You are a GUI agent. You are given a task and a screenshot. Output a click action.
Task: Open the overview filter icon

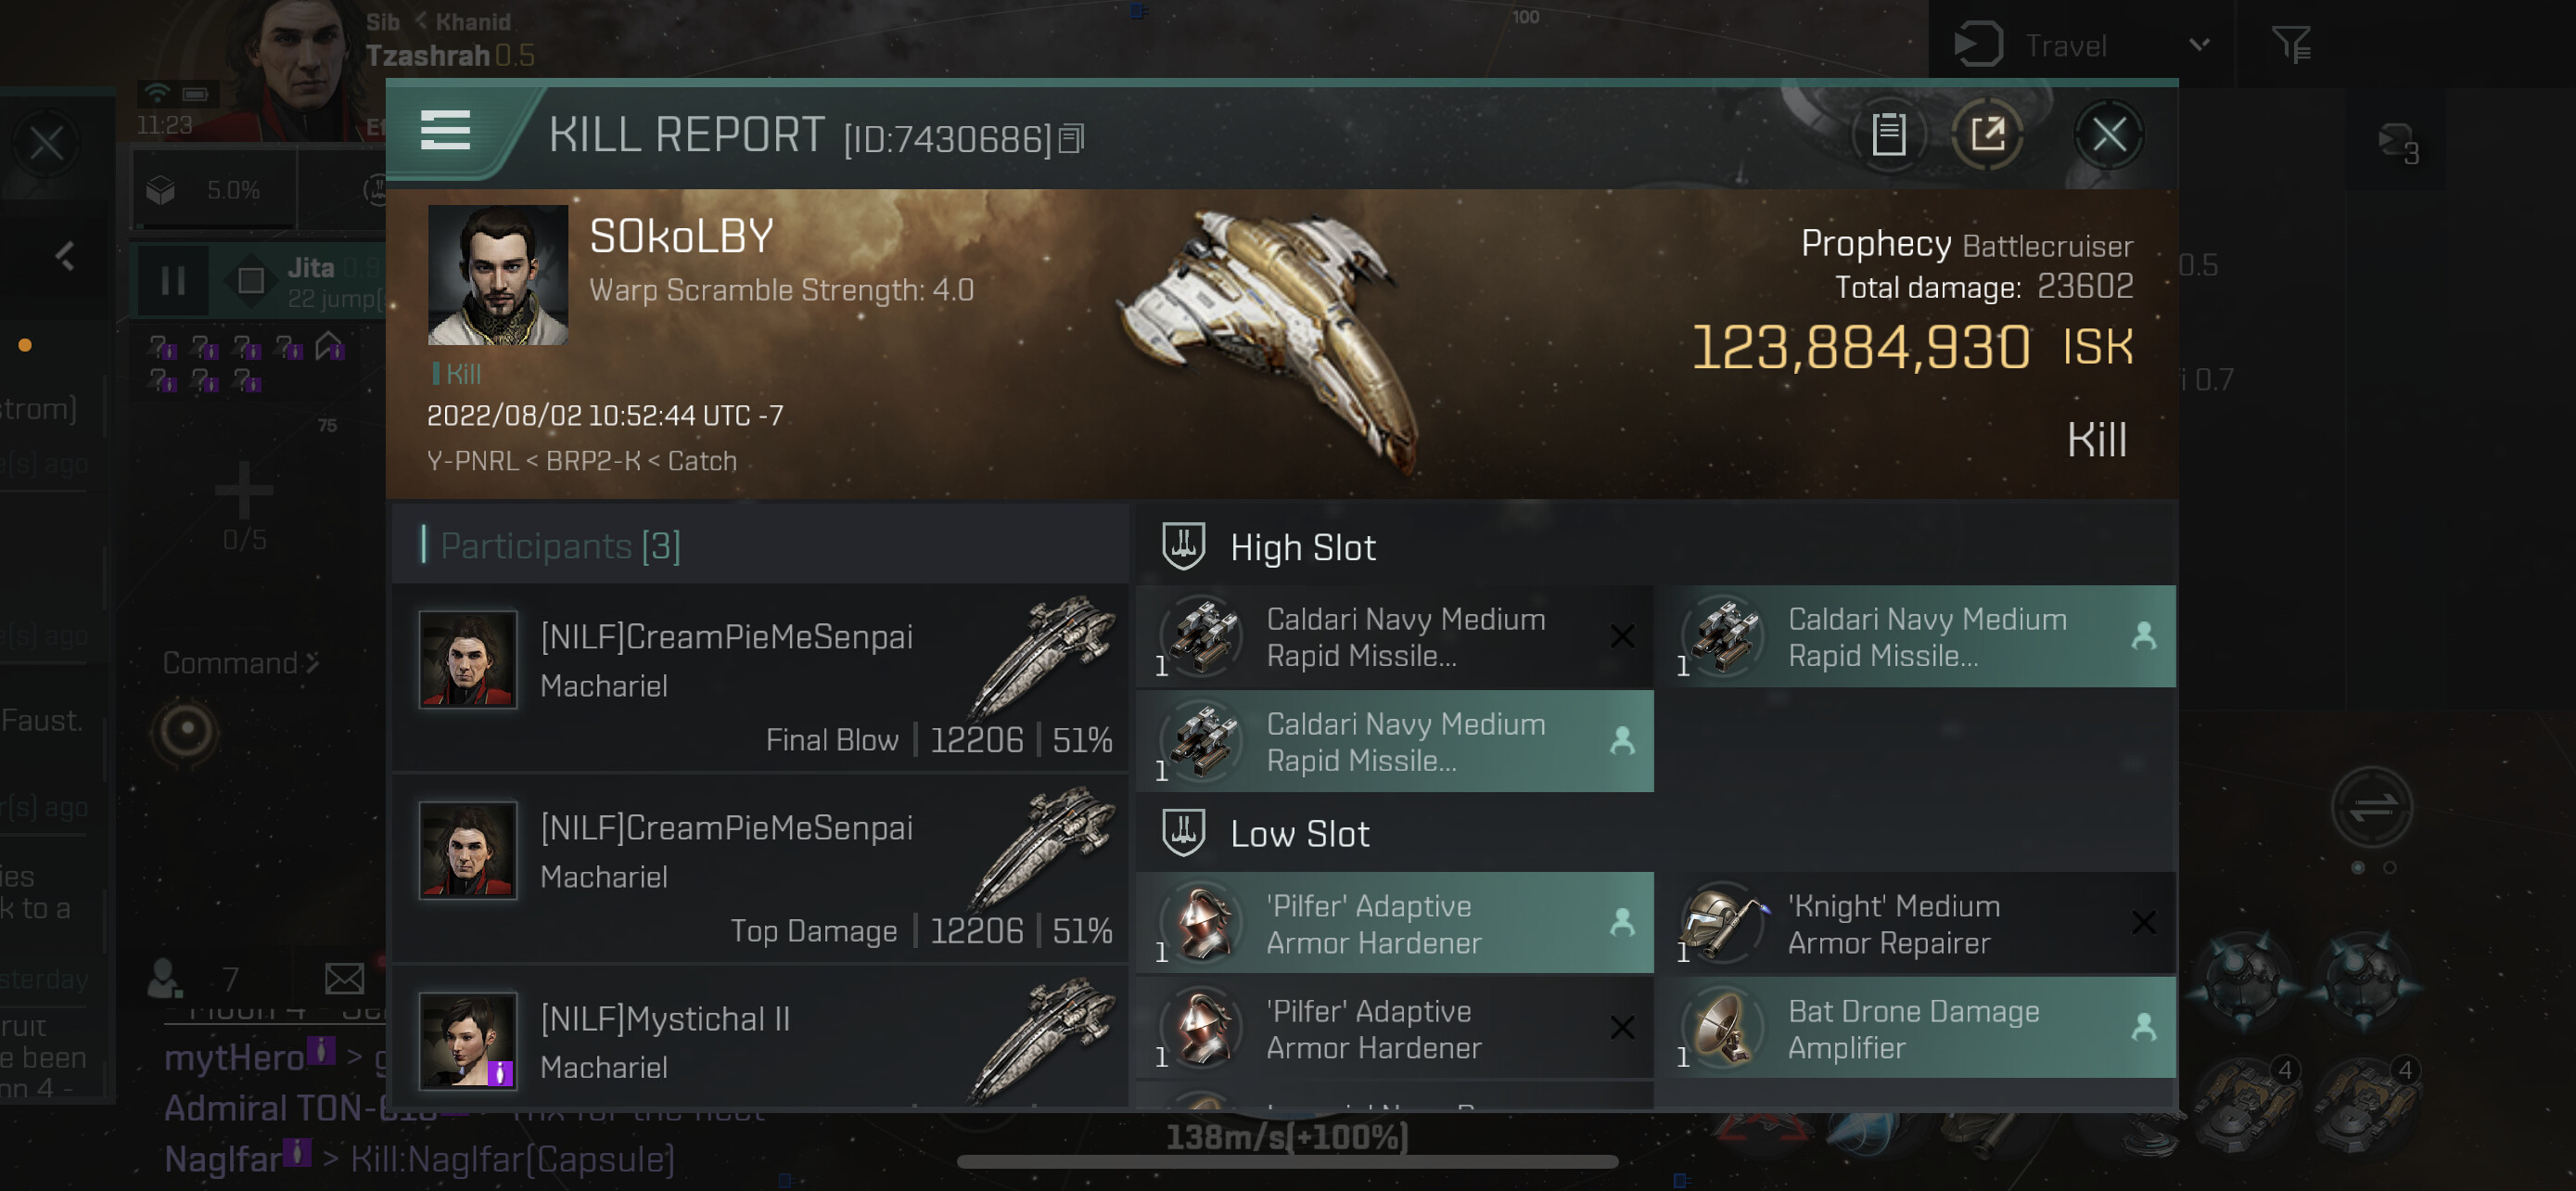coord(2291,44)
